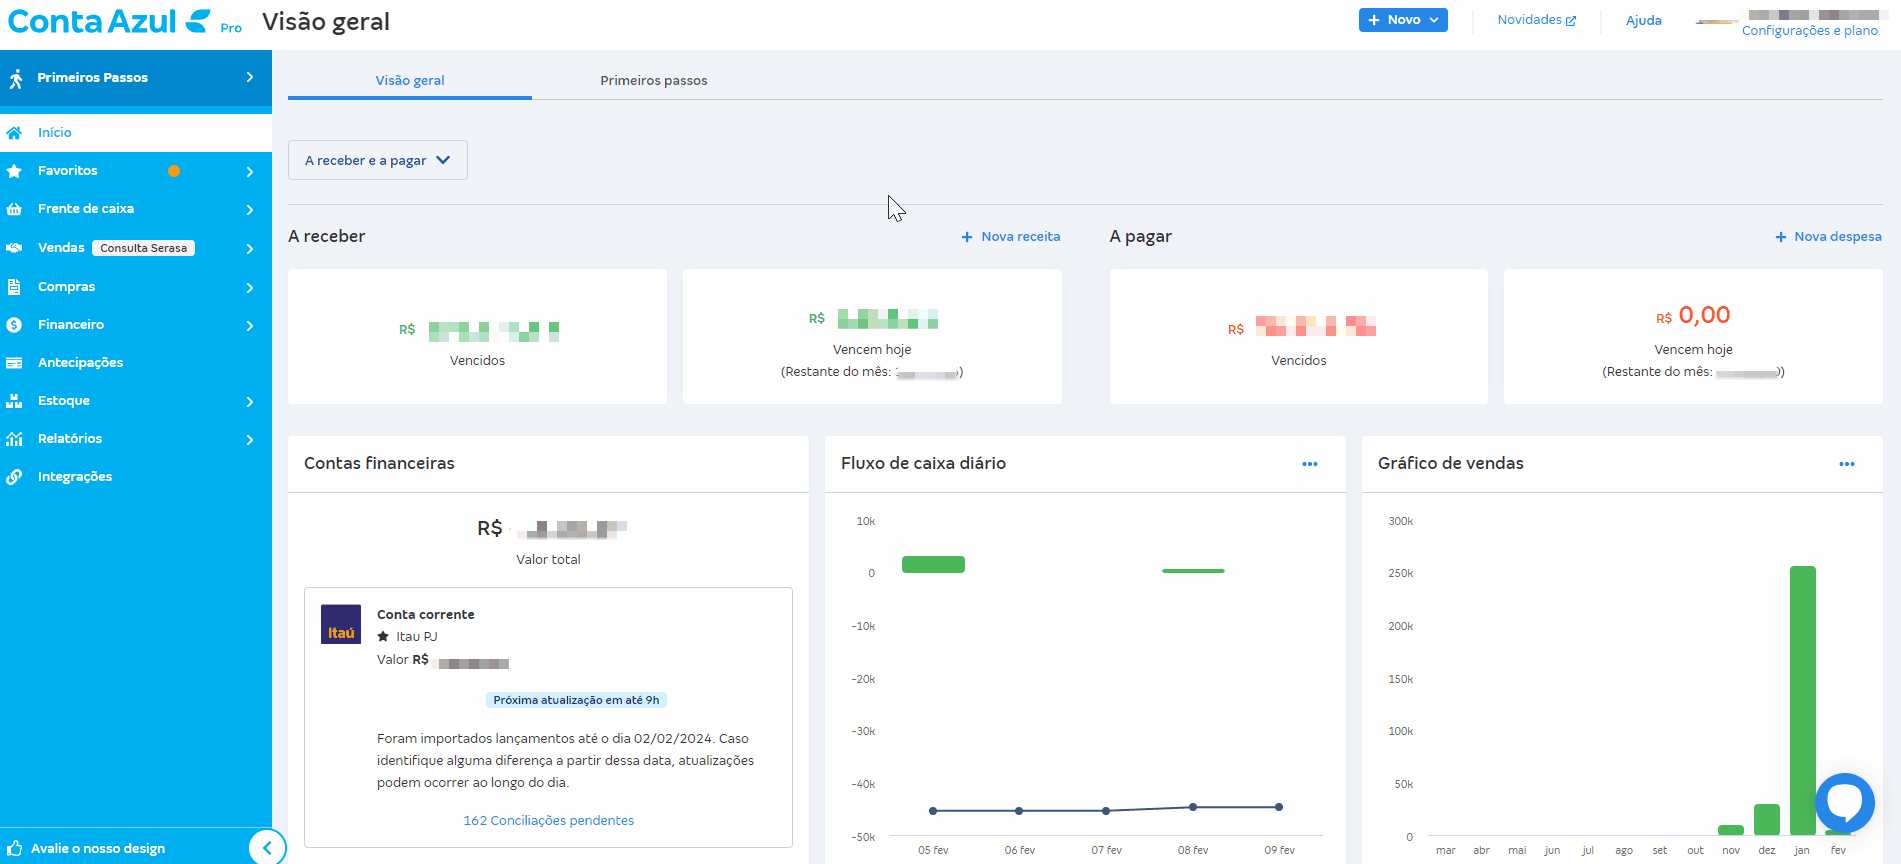
Task: Click the star icon next to Itau PJ
Action: point(383,636)
